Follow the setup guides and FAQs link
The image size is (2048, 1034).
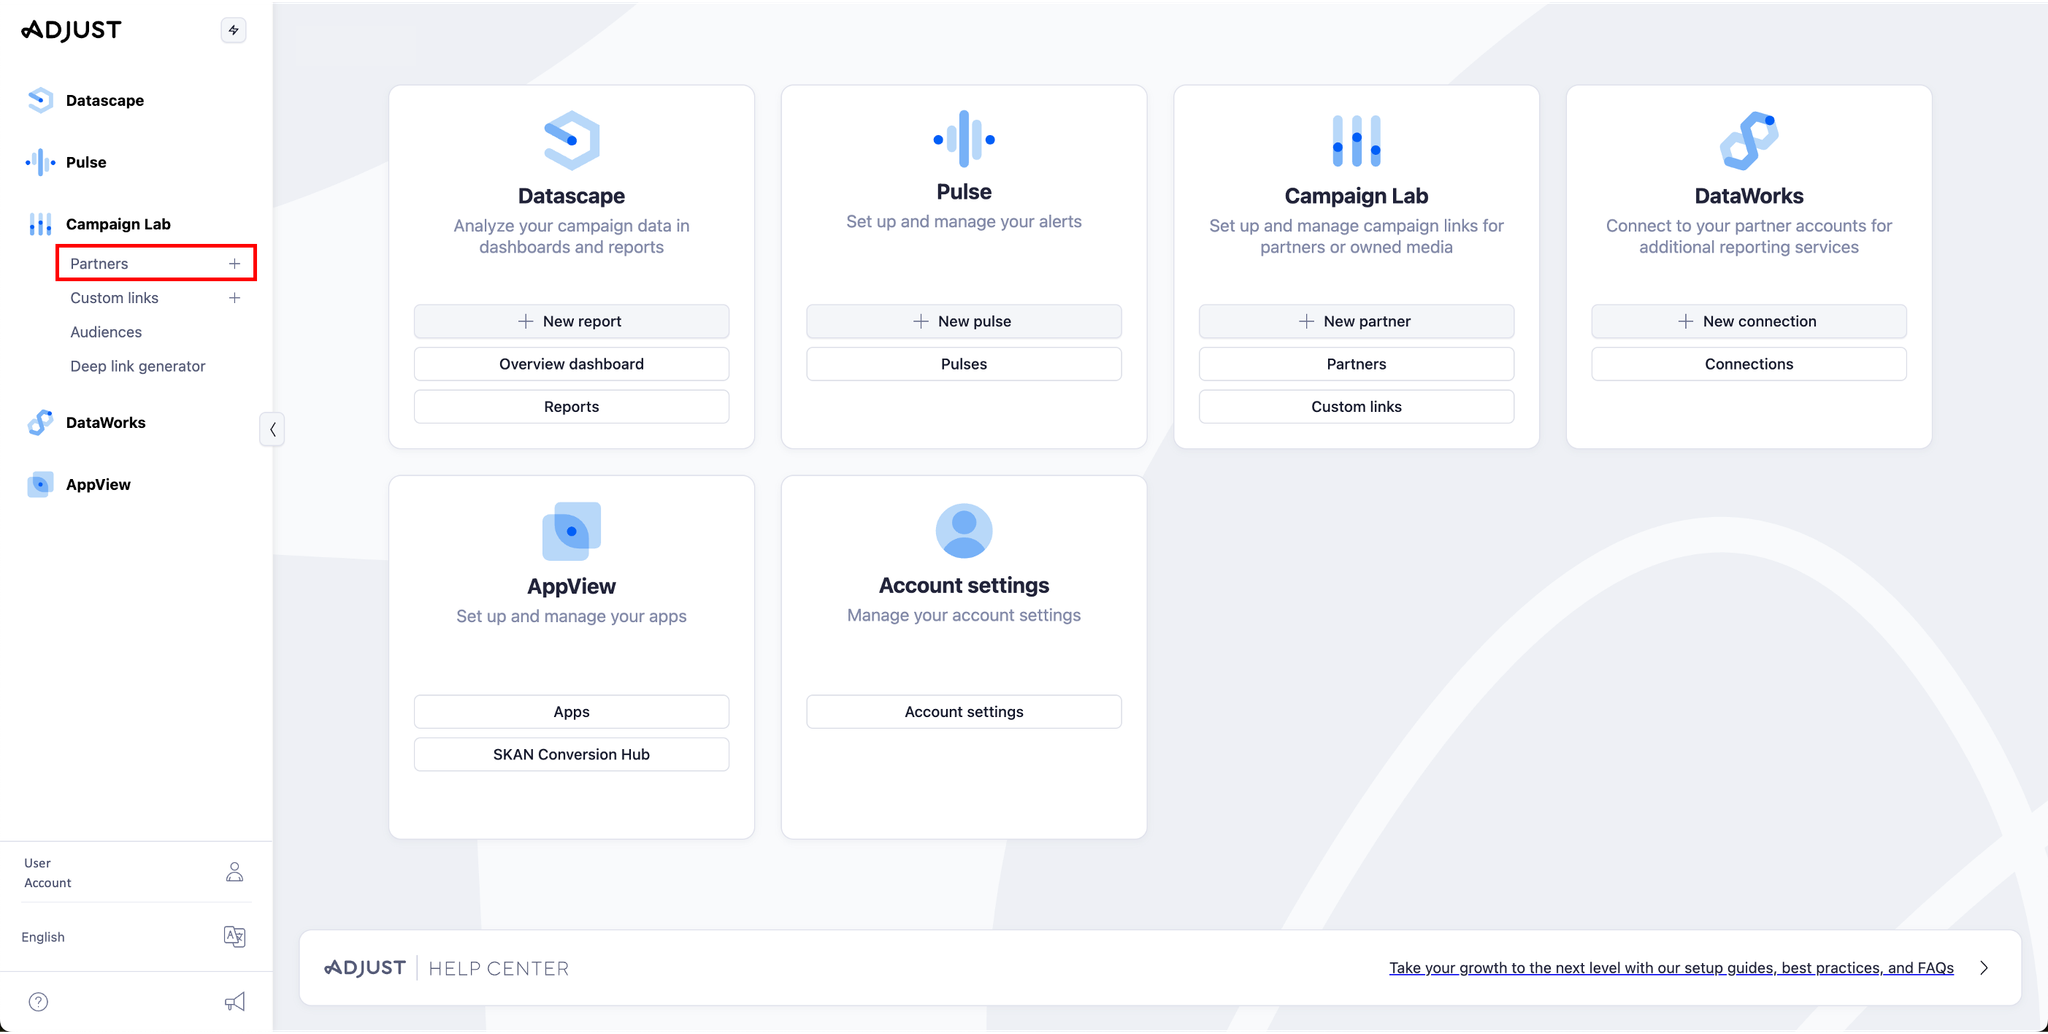click(1671, 968)
